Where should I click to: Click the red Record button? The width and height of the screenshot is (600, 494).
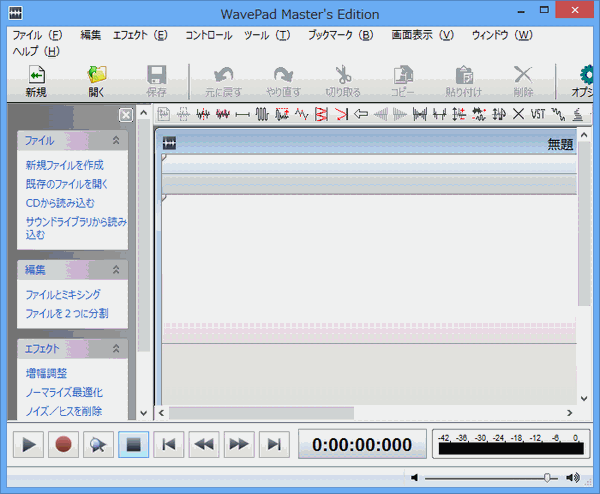click(x=64, y=445)
